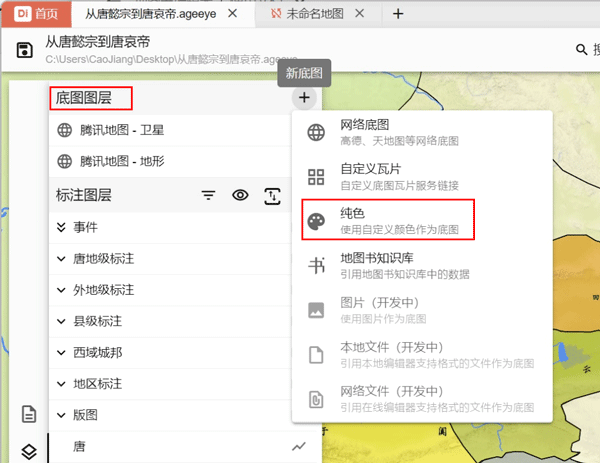This screenshot has height=463, width=600.
Task: Expand the 地区标注 group chevron
Action: pyautogui.click(x=61, y=384)
